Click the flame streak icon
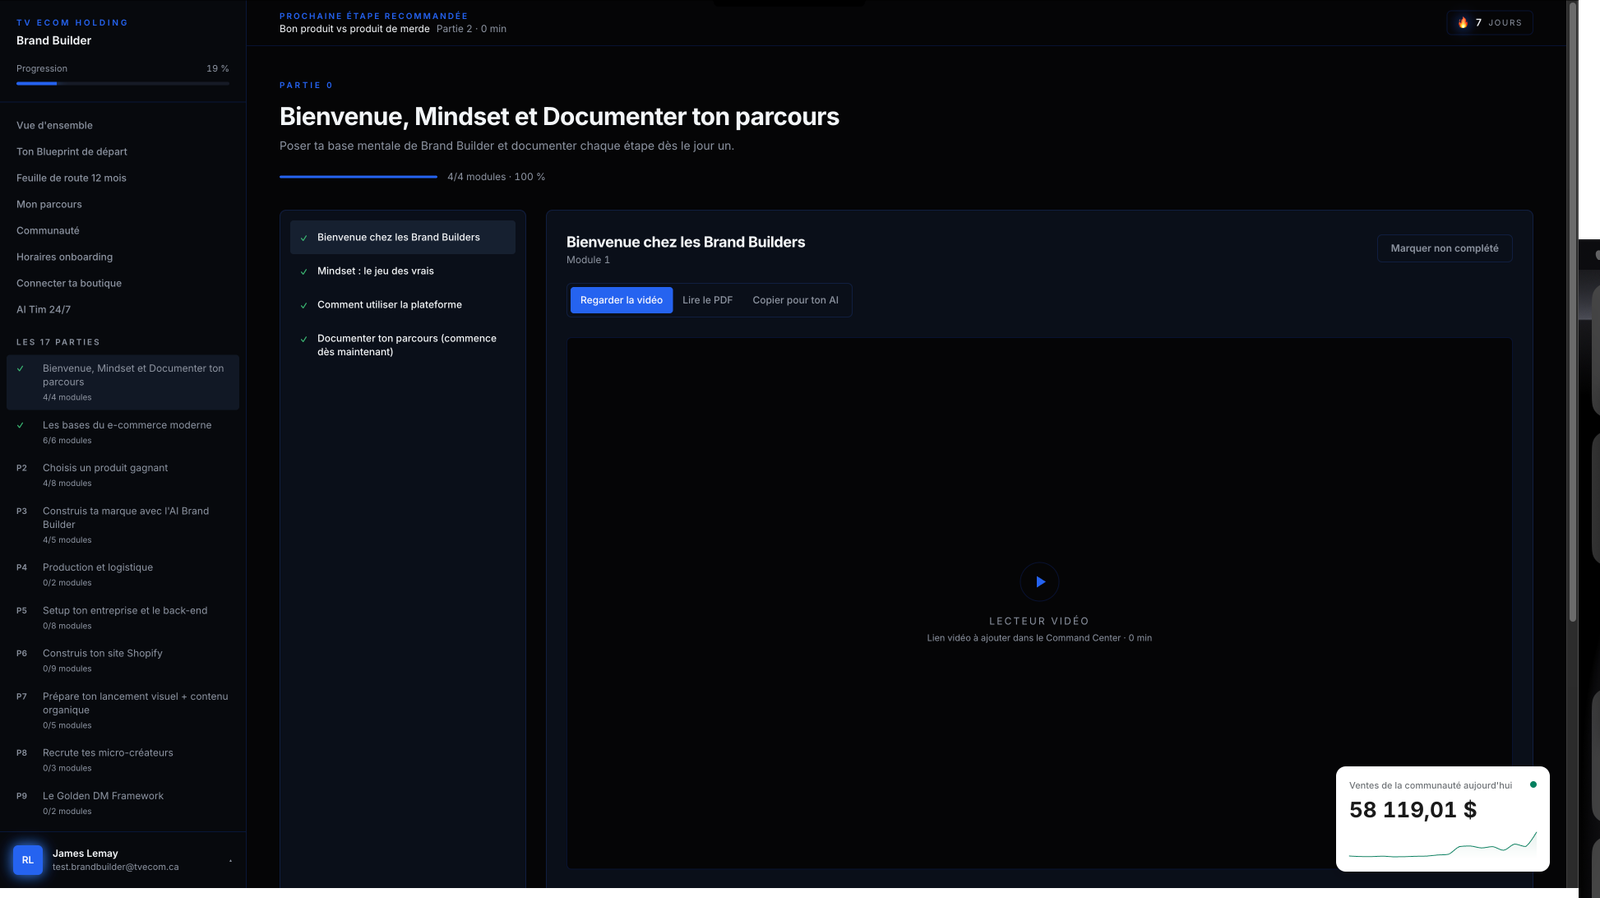The image size is (1600, 898). pyautogui.click(x=1463, y=23)
